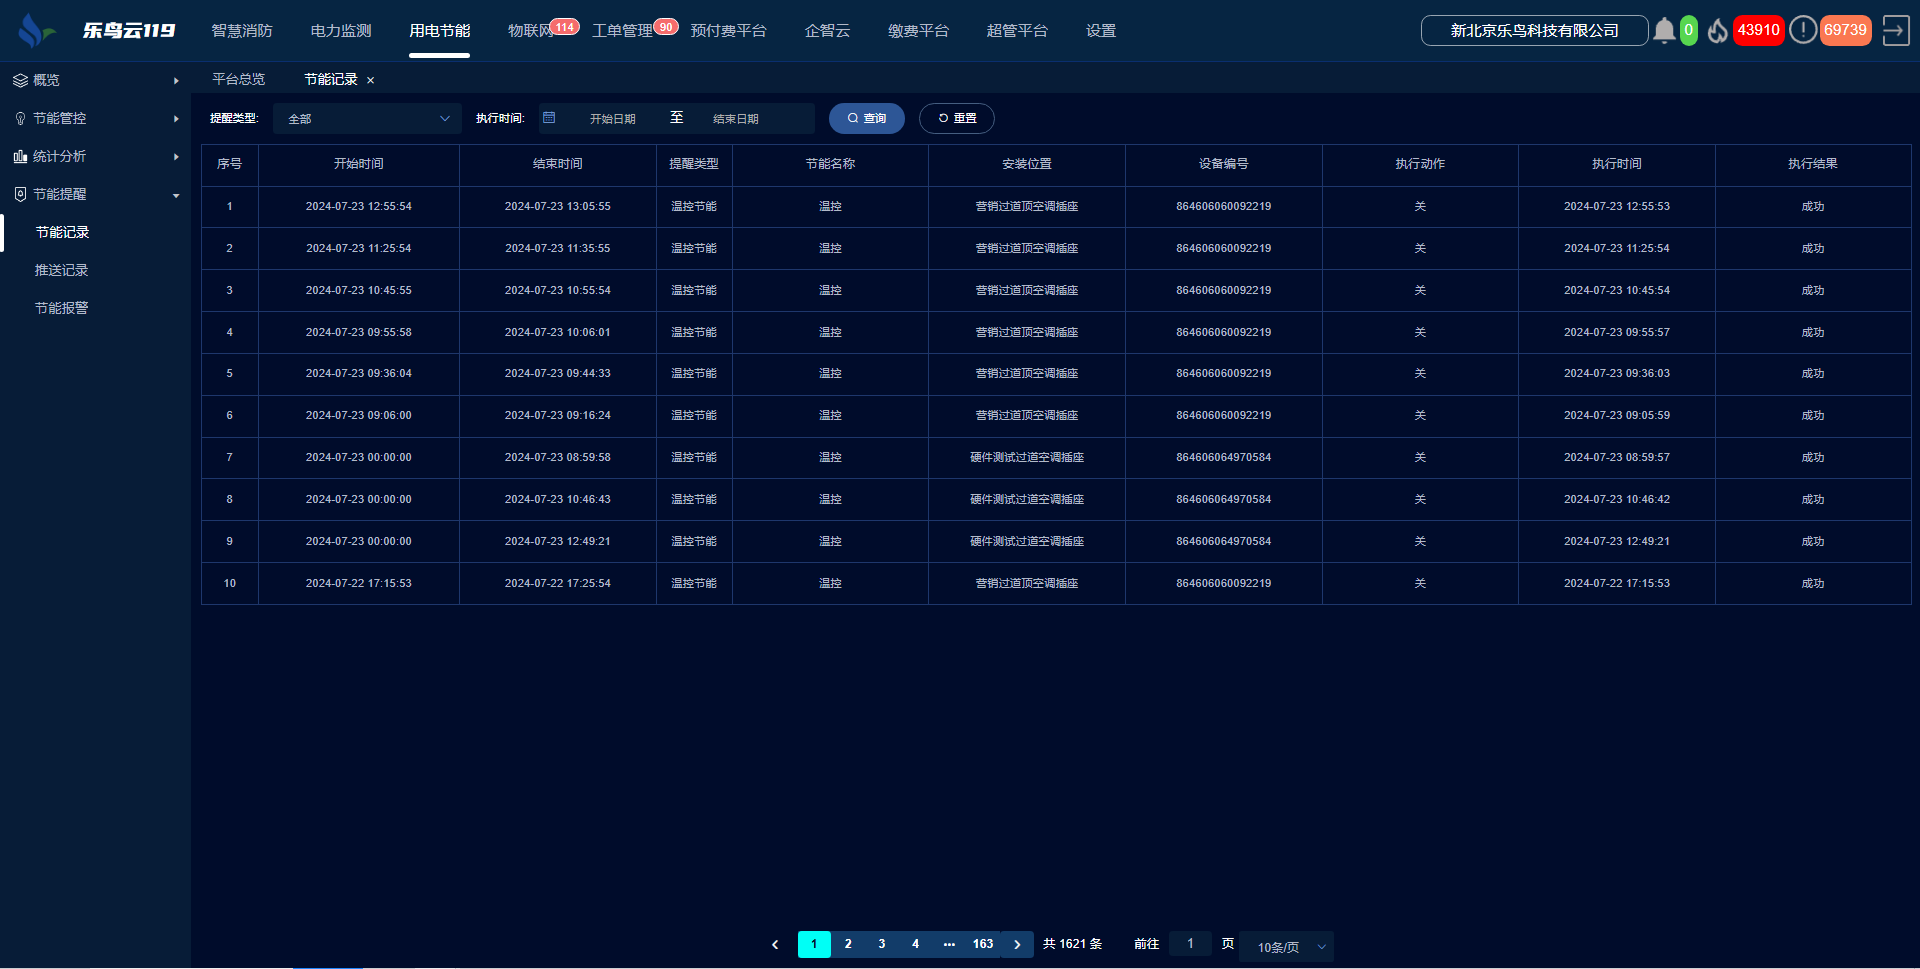Click the 前往 page number input field

[1189, 944]
